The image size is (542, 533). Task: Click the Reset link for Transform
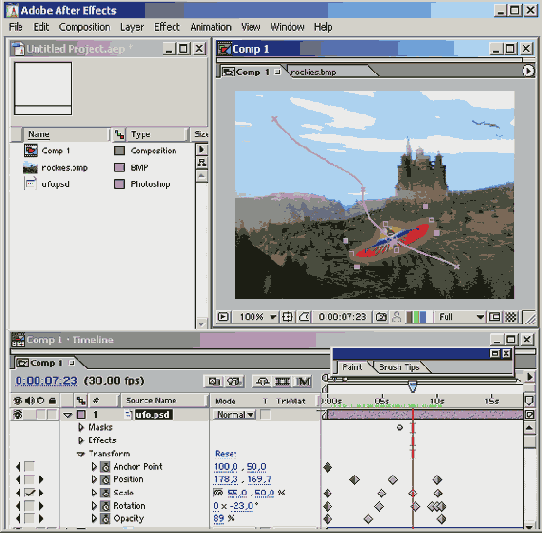[x=225, y=453]
